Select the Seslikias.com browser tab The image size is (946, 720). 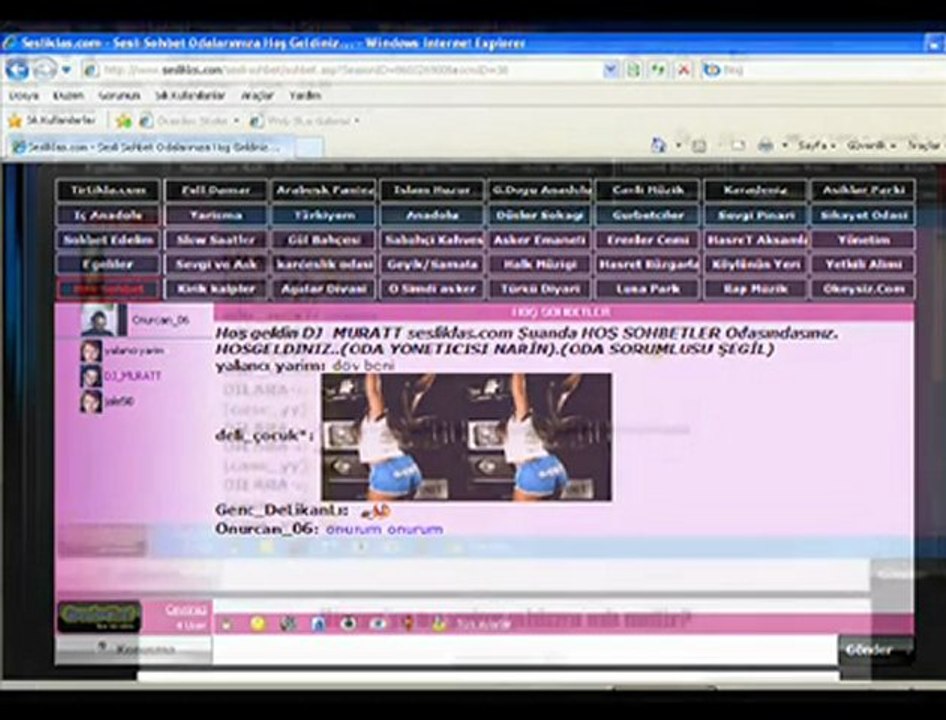tap(151, 147)
